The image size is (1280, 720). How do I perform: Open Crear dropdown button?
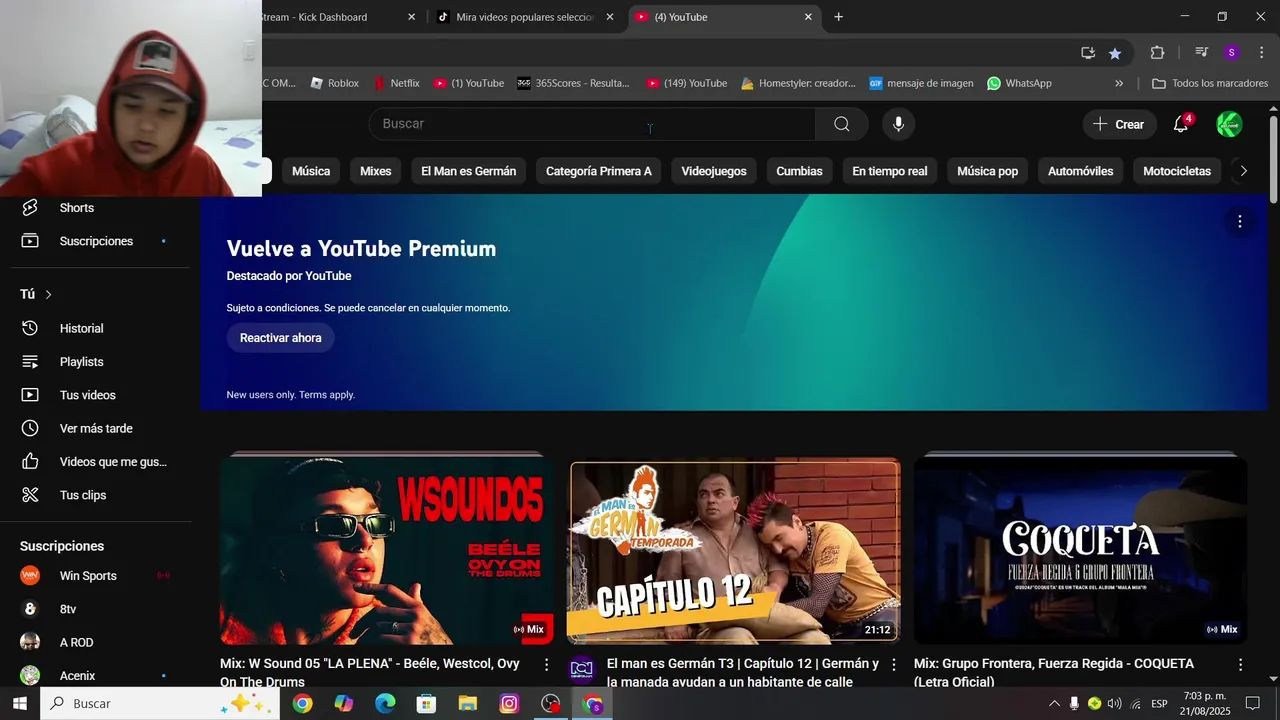(x=1118, y=124)
